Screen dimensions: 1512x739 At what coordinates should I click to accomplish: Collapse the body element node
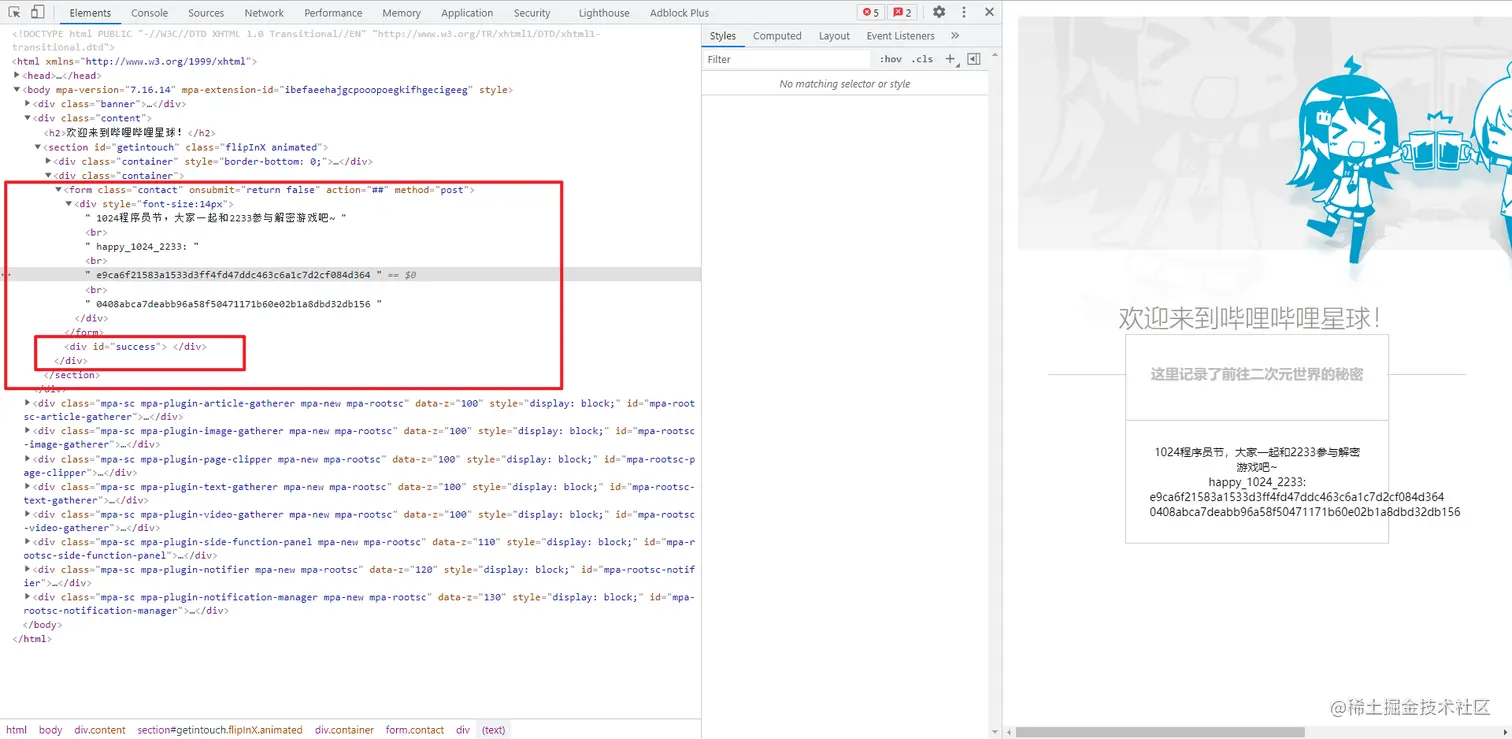point(17,89)
